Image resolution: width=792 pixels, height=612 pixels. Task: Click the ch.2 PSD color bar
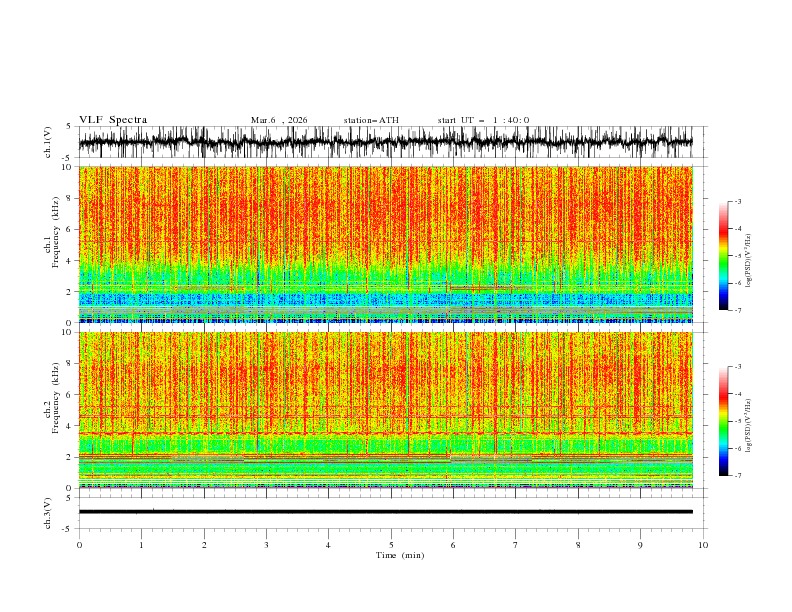pyautogui.click(x=723, y=421)
